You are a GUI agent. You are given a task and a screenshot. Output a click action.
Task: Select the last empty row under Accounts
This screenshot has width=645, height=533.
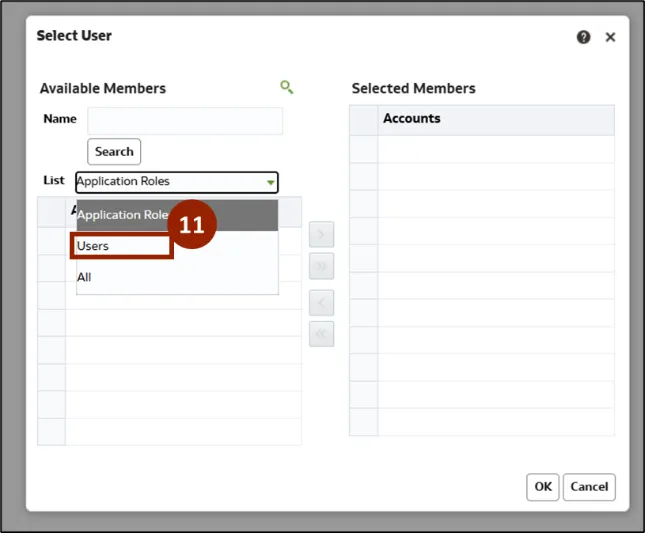(x=495, y=422)
